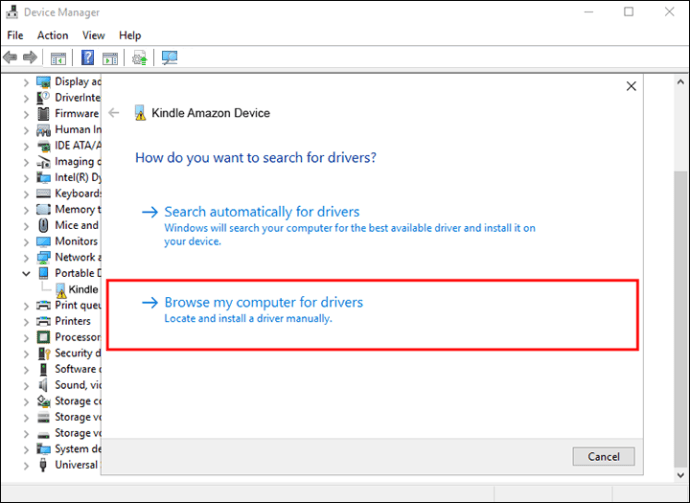
Task: Choose Browse my computer for drivers
Action: (263, 302)
